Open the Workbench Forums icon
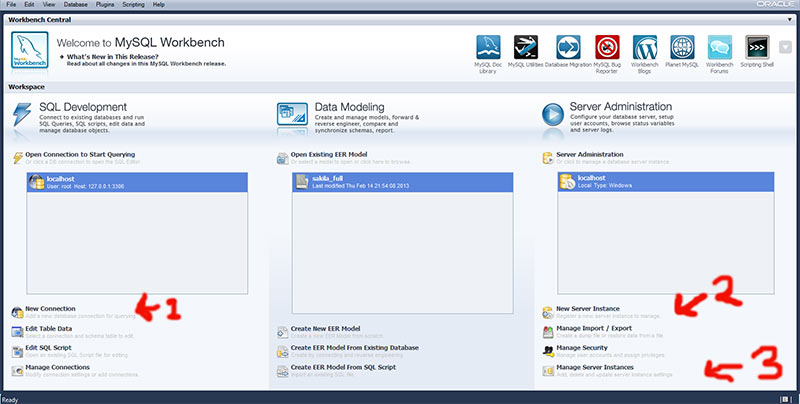 point(720,47)
